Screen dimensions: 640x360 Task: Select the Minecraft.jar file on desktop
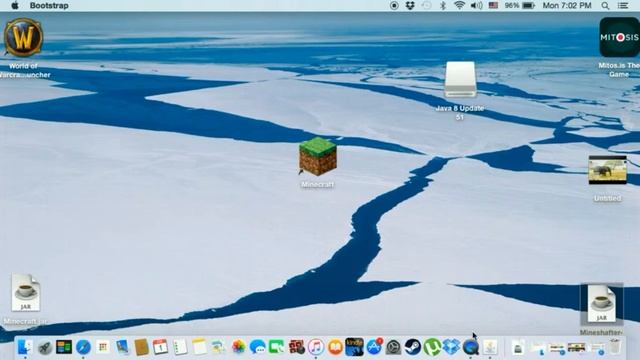coord(25,293)
